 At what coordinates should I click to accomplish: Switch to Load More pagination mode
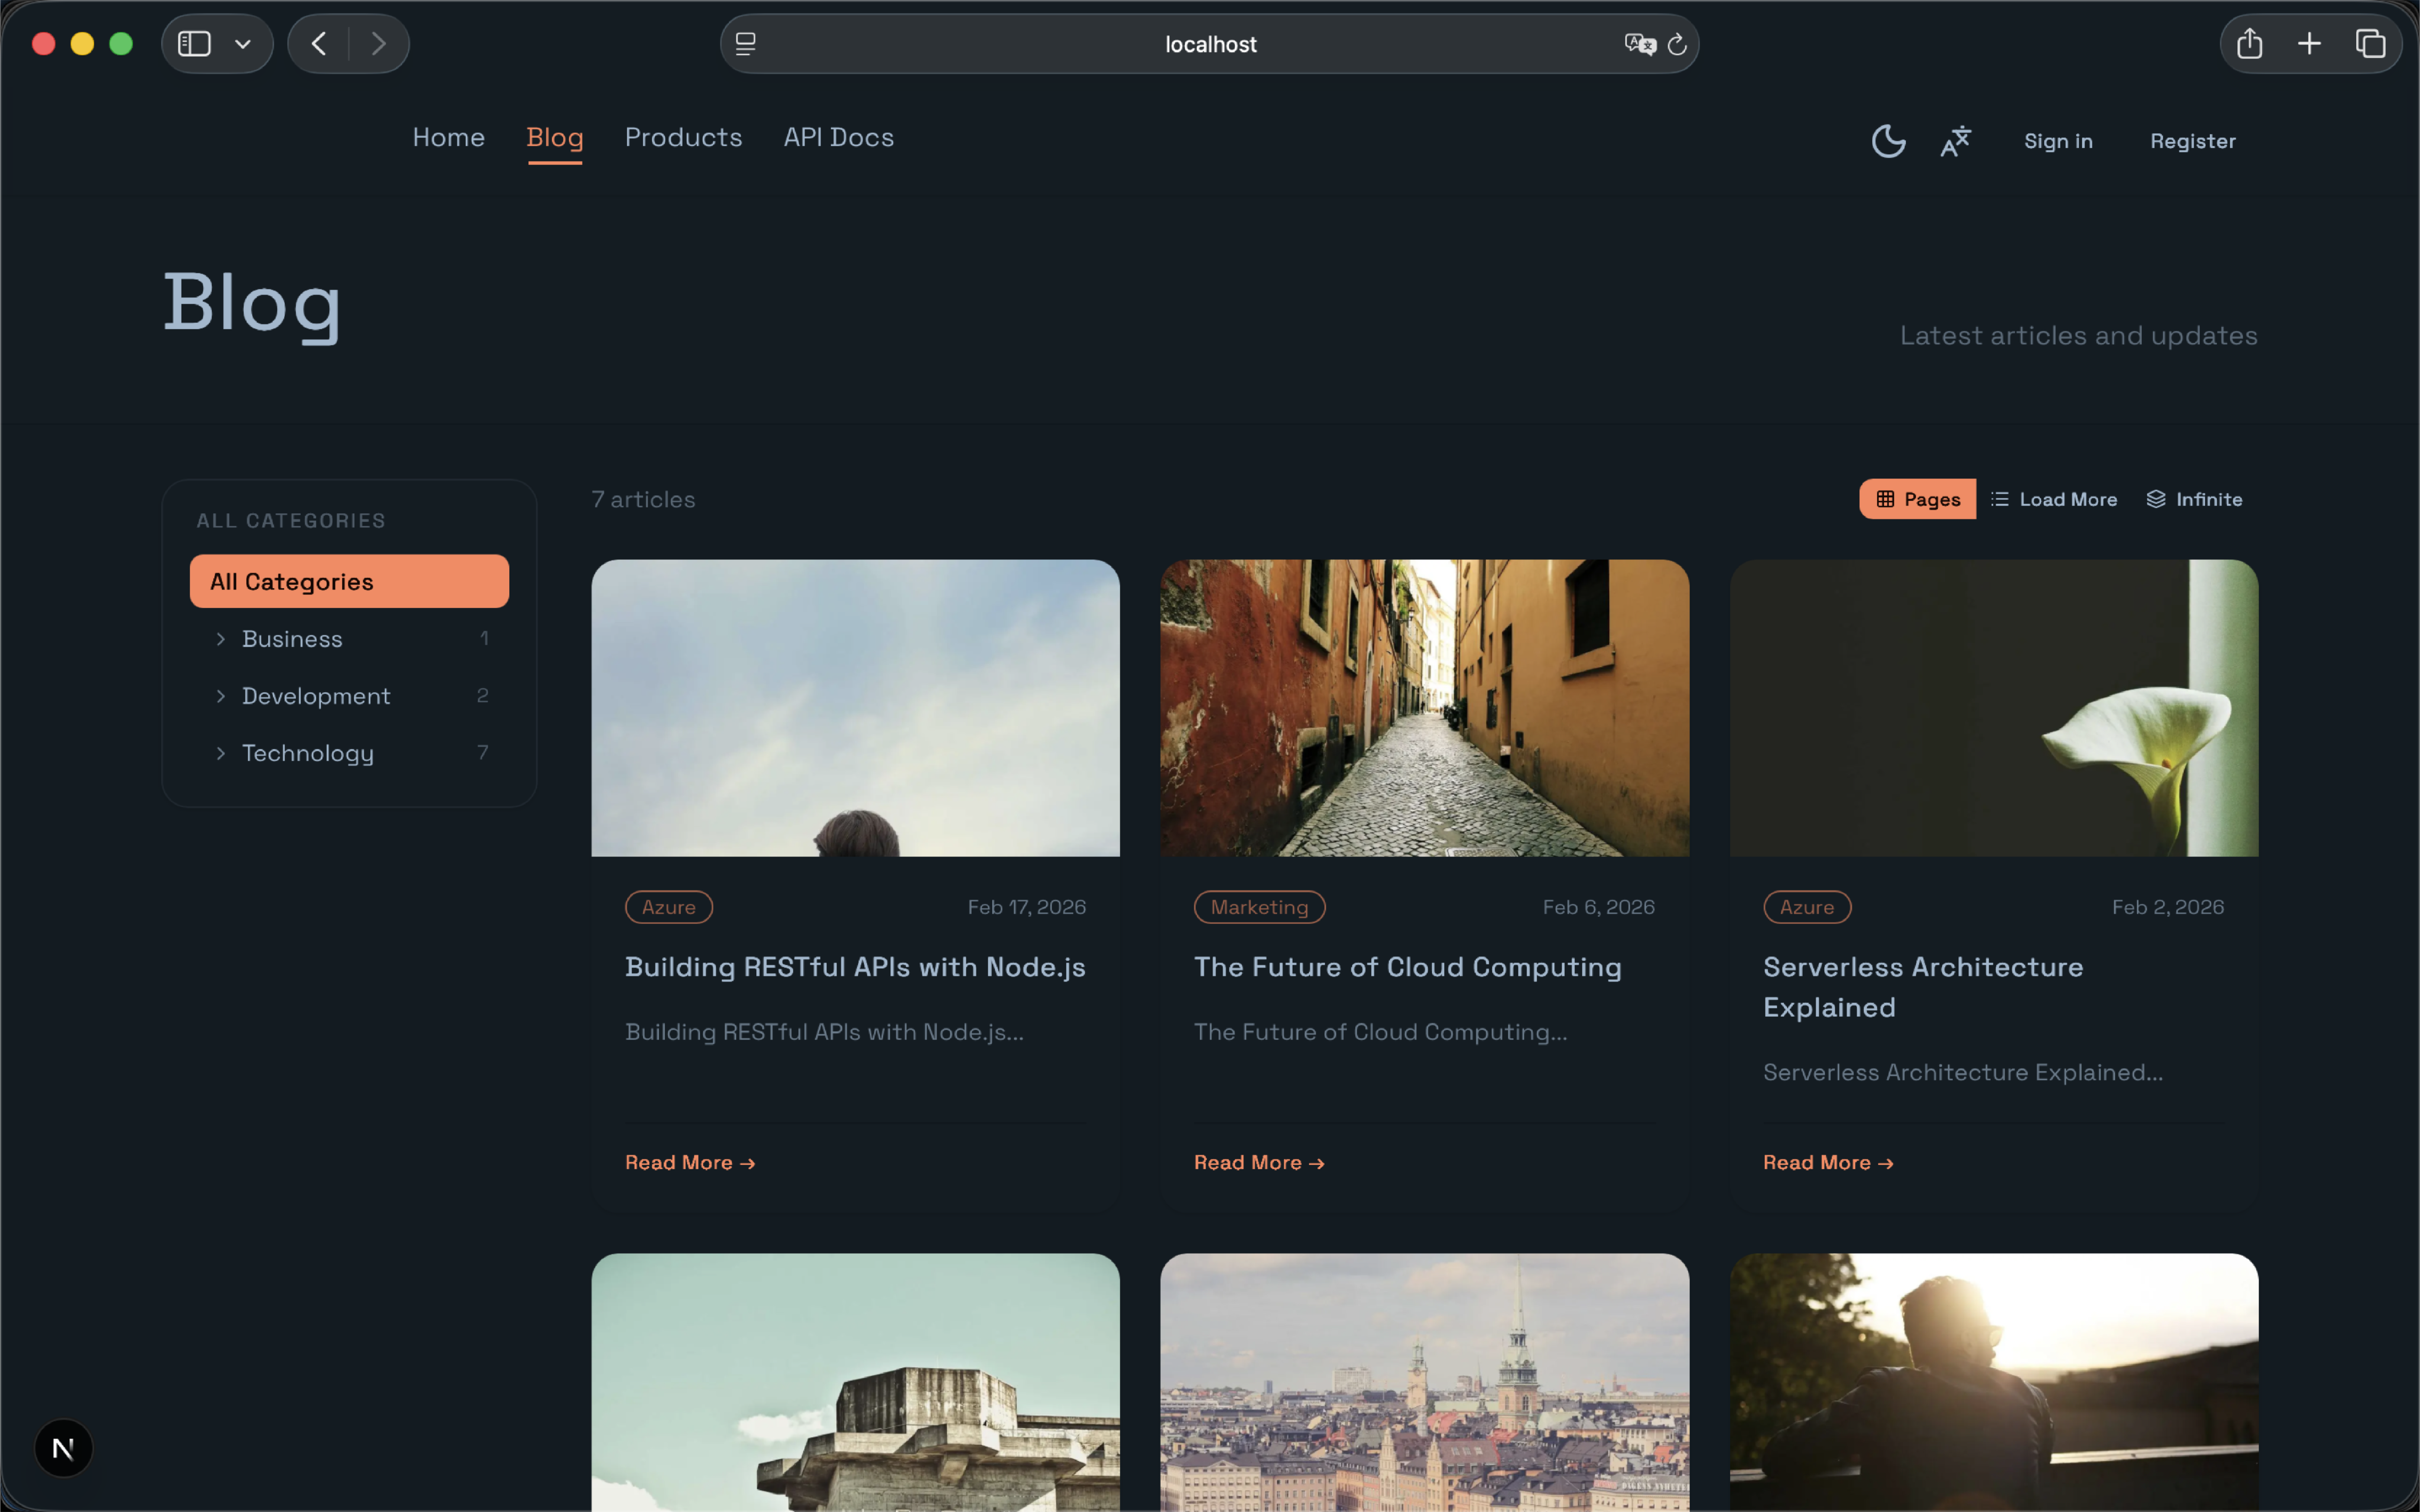click(x=2054, y=499)
